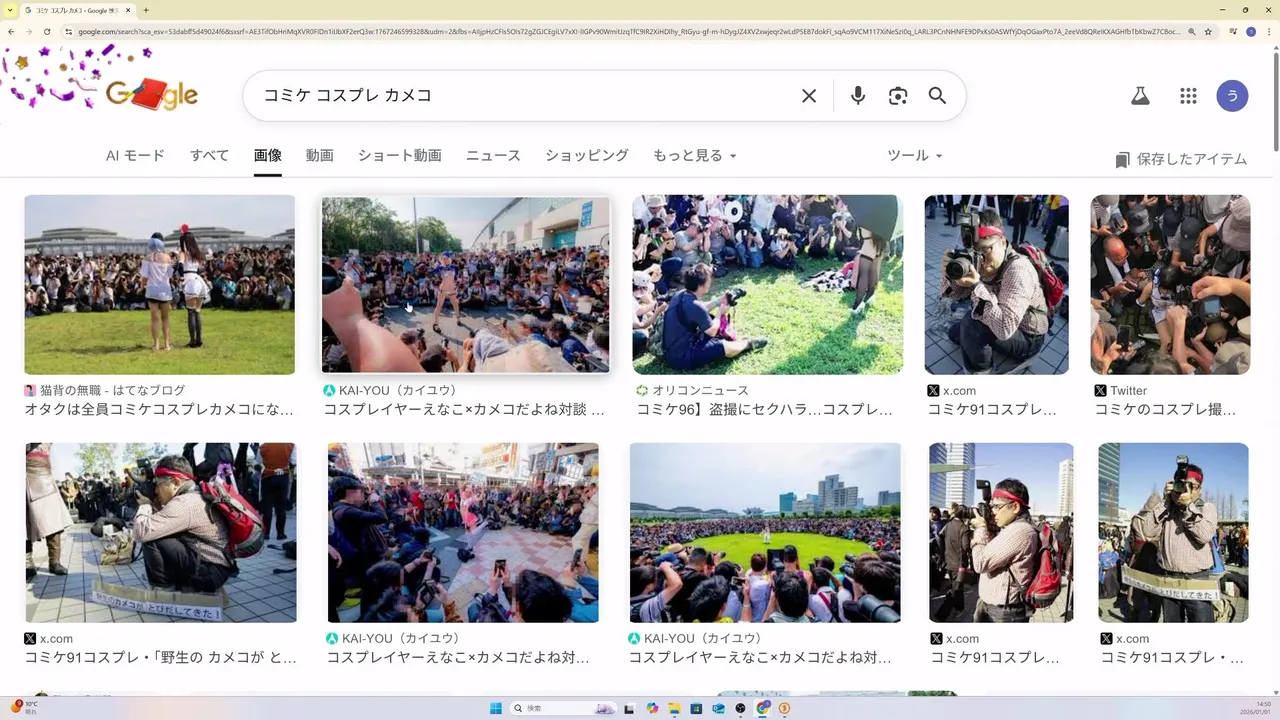Viewport: 1280px width, 720px height.
Task: Open Outlook from the taskbar
Action: 718,708
